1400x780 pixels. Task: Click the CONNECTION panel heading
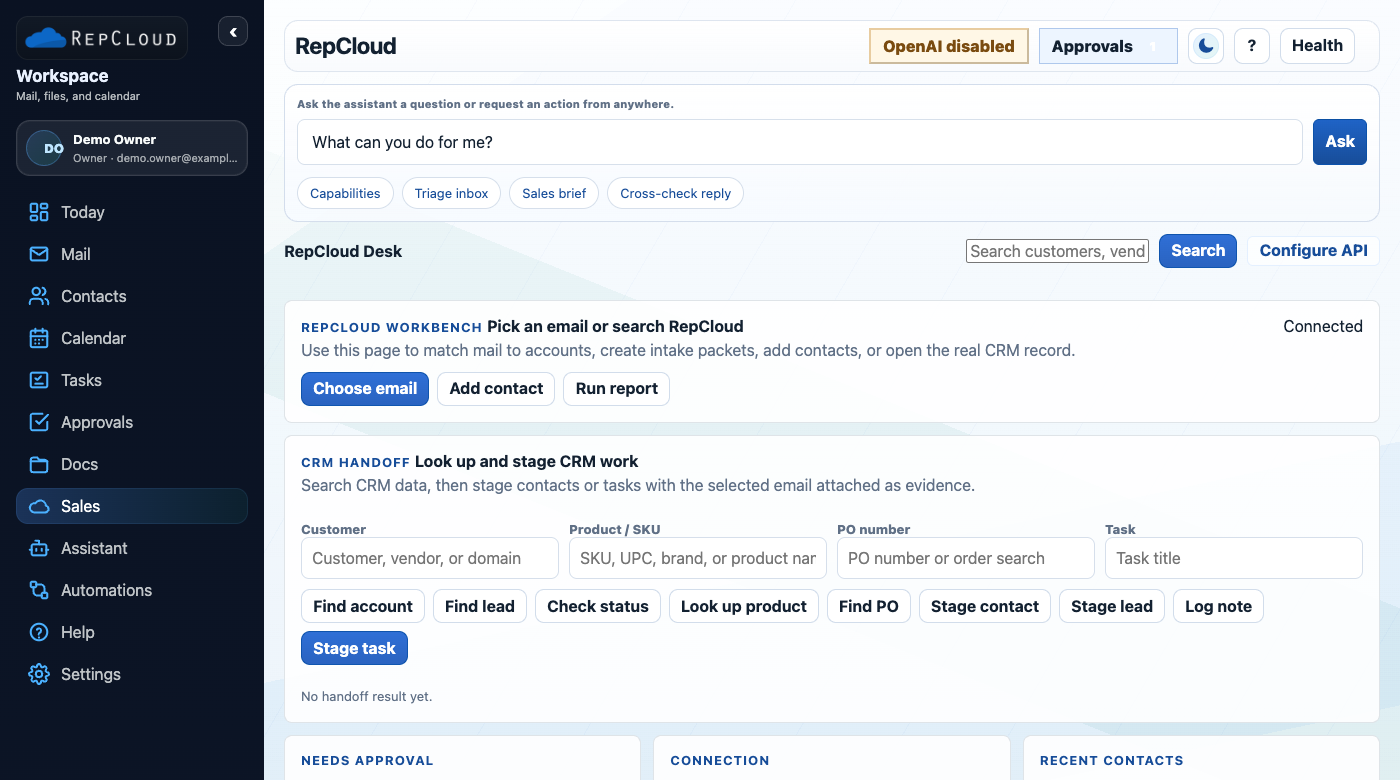coord(720,761)
